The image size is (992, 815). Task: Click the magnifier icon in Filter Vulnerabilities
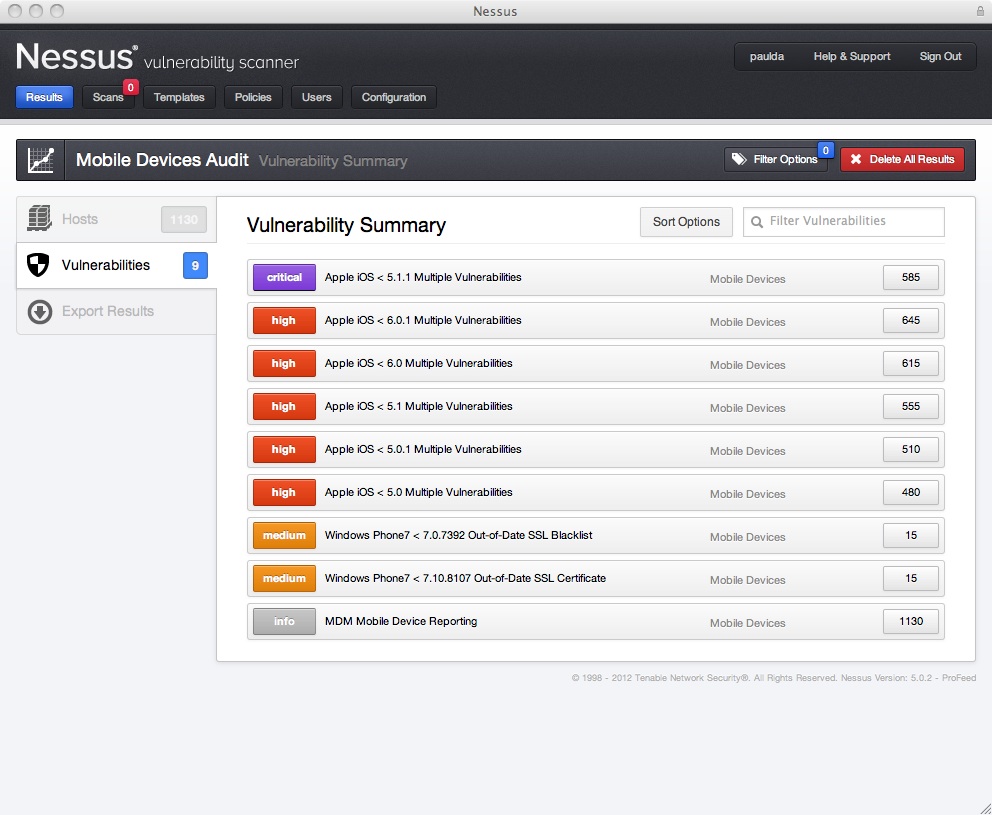[756, 221]
